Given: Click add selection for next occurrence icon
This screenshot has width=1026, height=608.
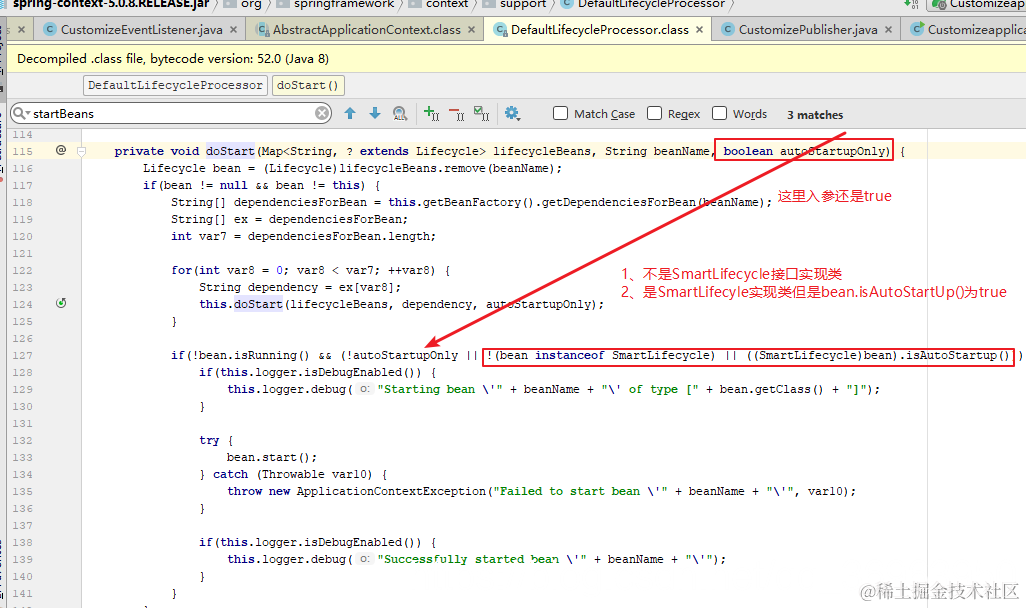Looking at the screenshot, I should (x=431, y=114).
